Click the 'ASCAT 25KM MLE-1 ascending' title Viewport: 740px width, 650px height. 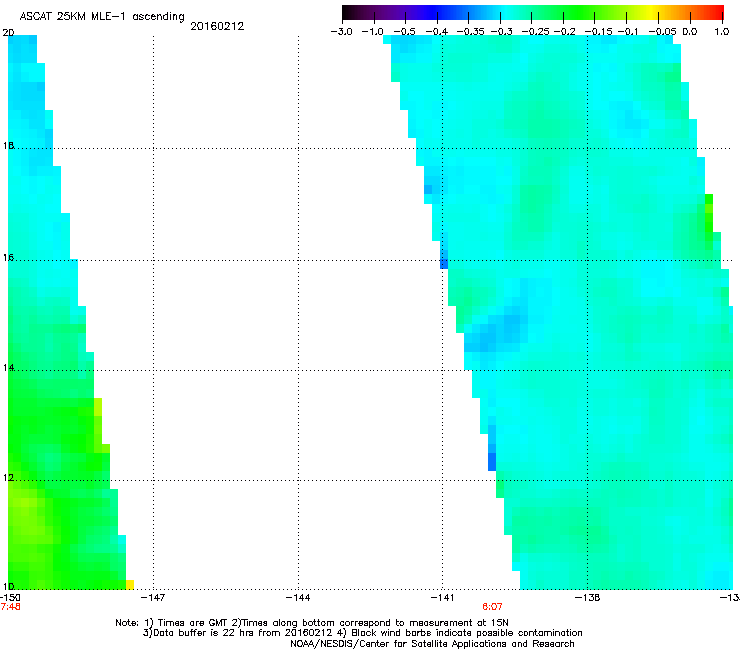[x=102, y=17]
